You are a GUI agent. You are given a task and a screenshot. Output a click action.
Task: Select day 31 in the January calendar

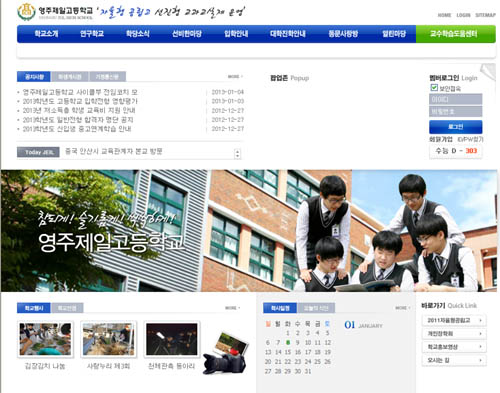point(307,371)
